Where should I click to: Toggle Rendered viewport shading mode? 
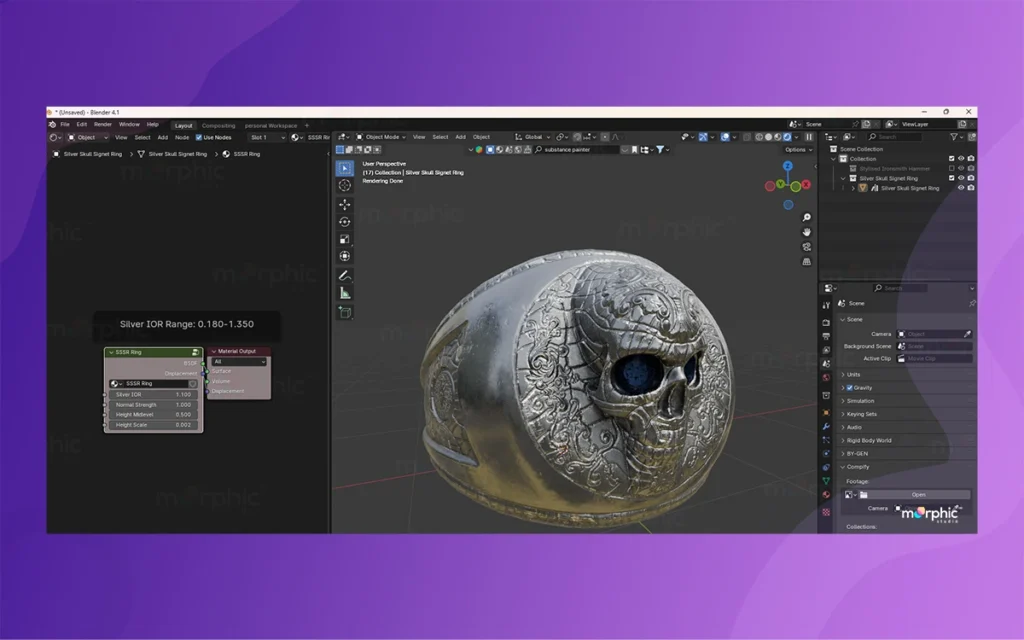point(788,137)
